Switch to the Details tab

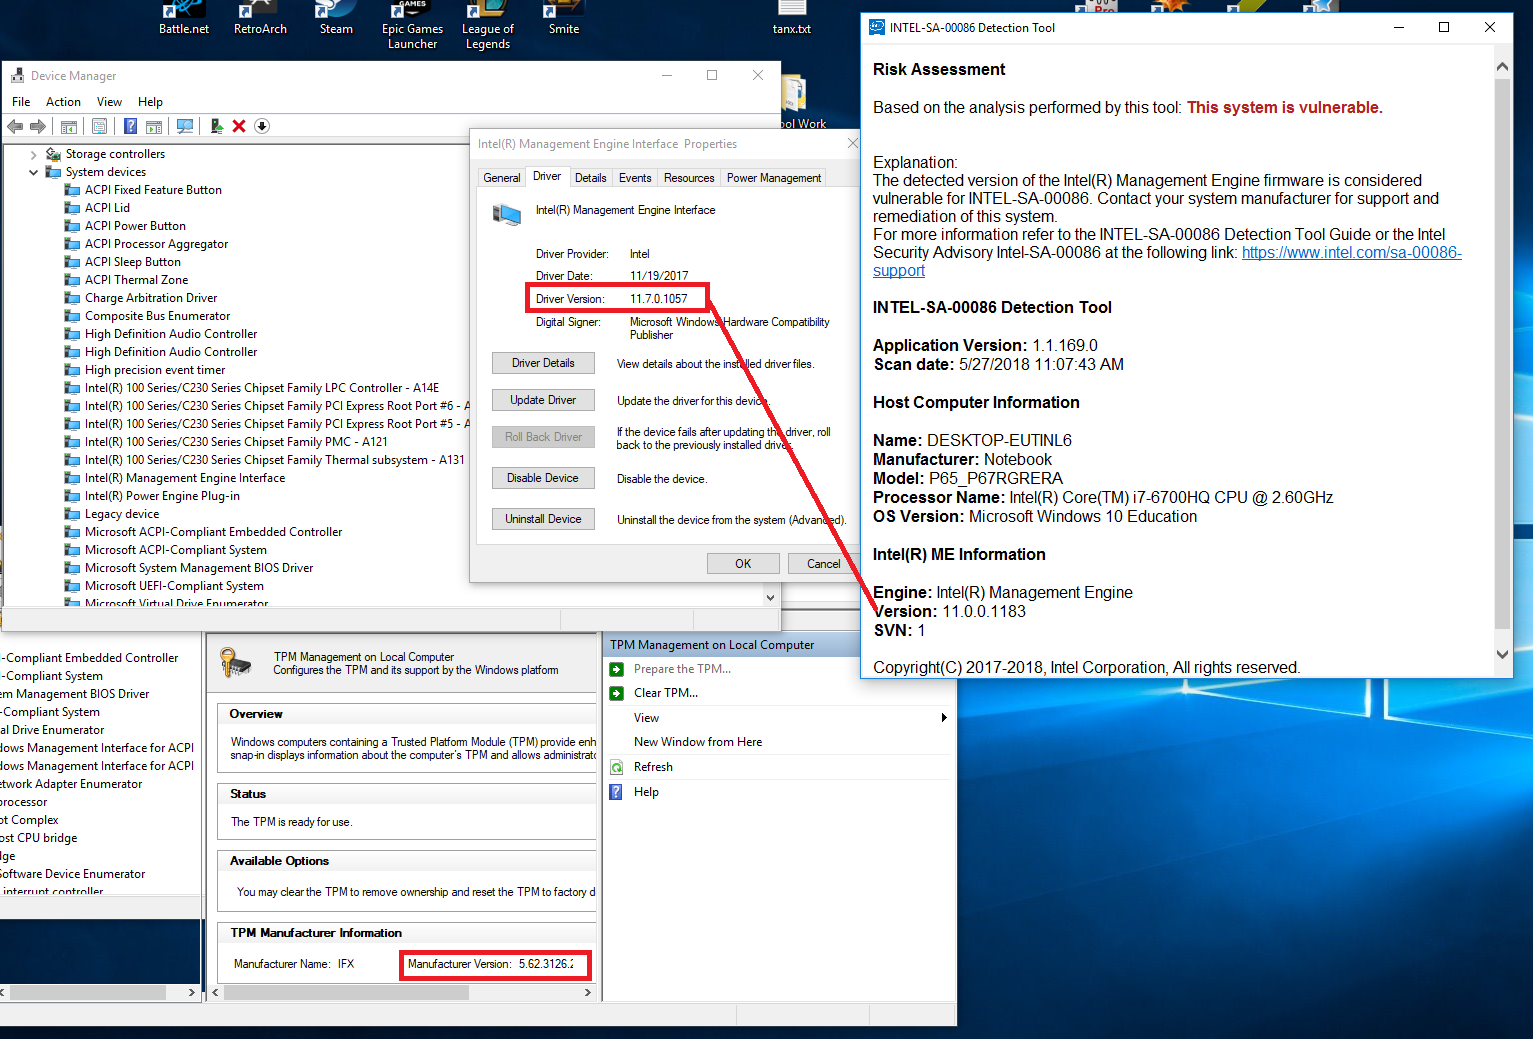pyautogui.click(x=591, y=178)
